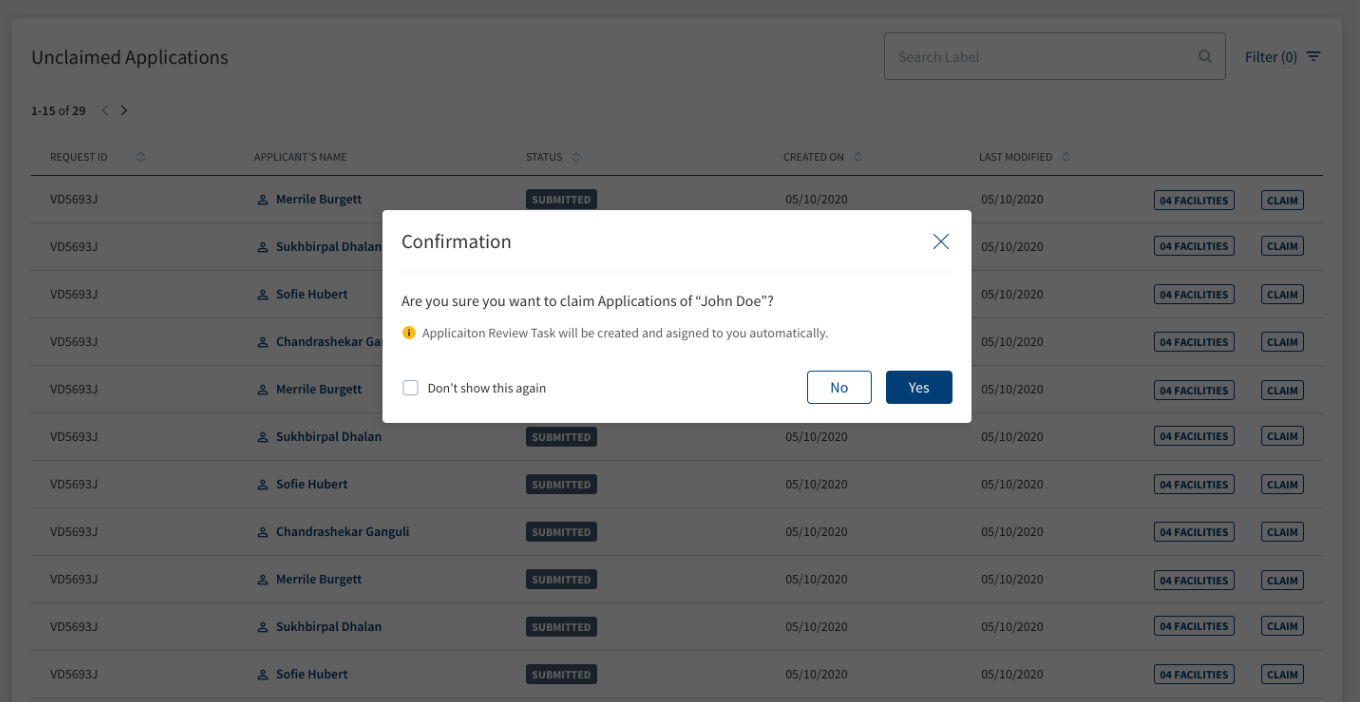The image size is (1360, 702).
Task: Click the Submitted status badge of Chandrashekar Ganguli
Action: pos(561,532)
